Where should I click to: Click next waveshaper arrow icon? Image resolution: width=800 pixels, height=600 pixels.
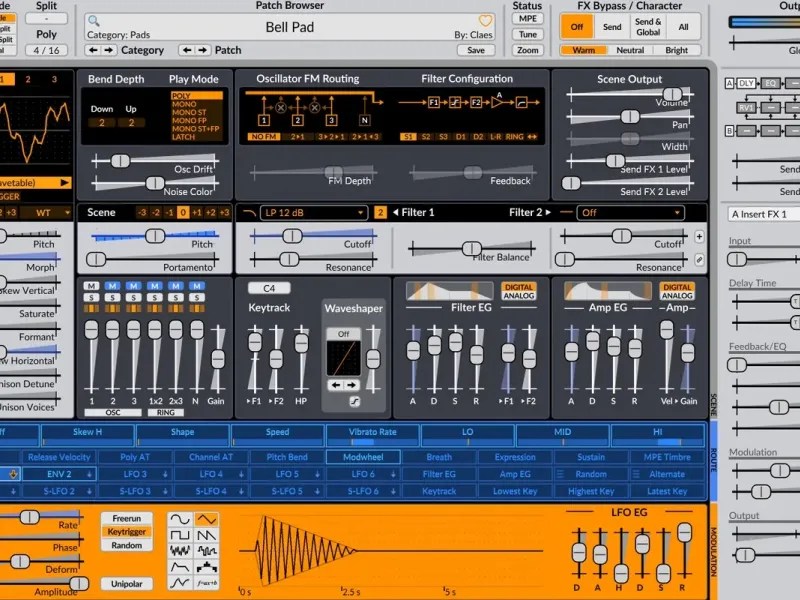point(351,385)
